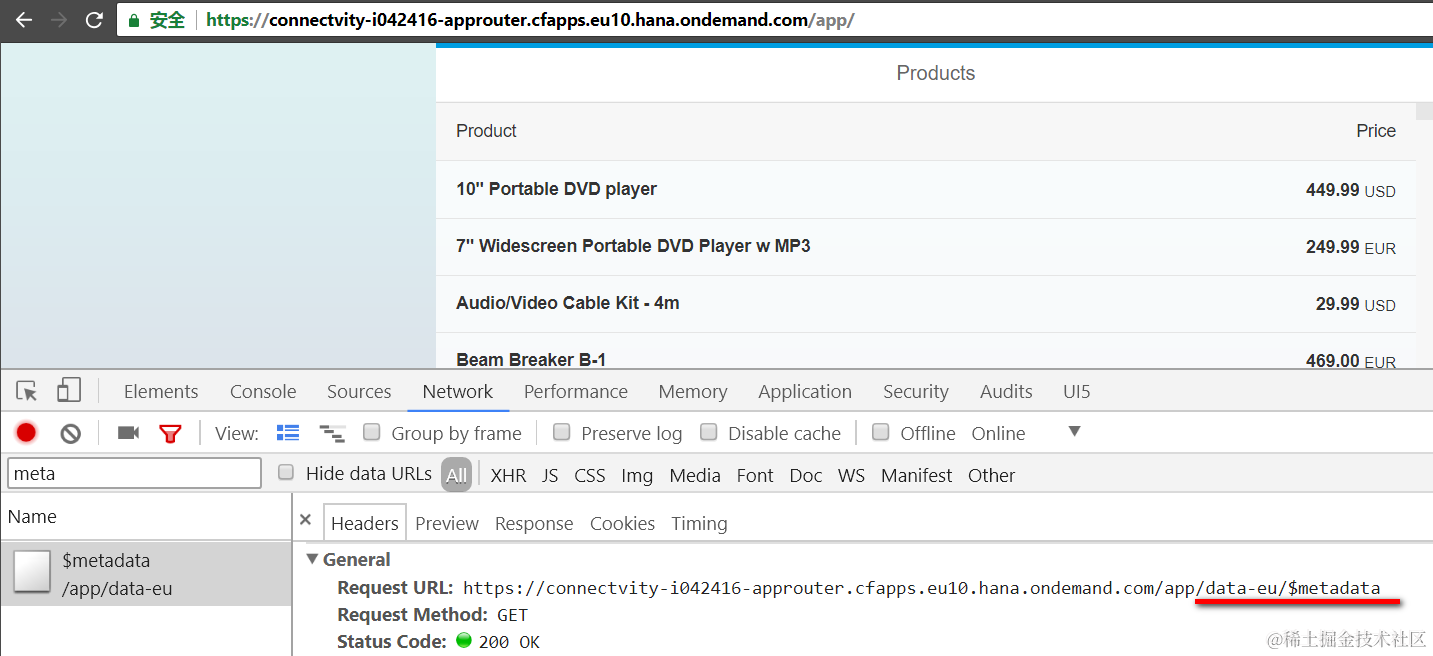Clear the network log icon
Viewport: 1433px width, 656px height.
(x=70, y=433)
